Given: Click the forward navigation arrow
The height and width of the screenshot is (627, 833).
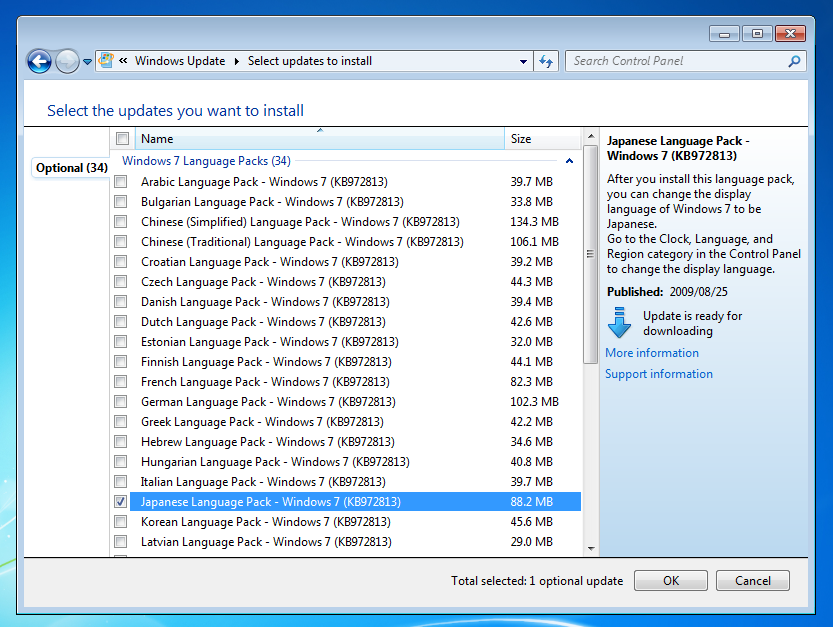Looking at the screenshot, I should (66, 61).
